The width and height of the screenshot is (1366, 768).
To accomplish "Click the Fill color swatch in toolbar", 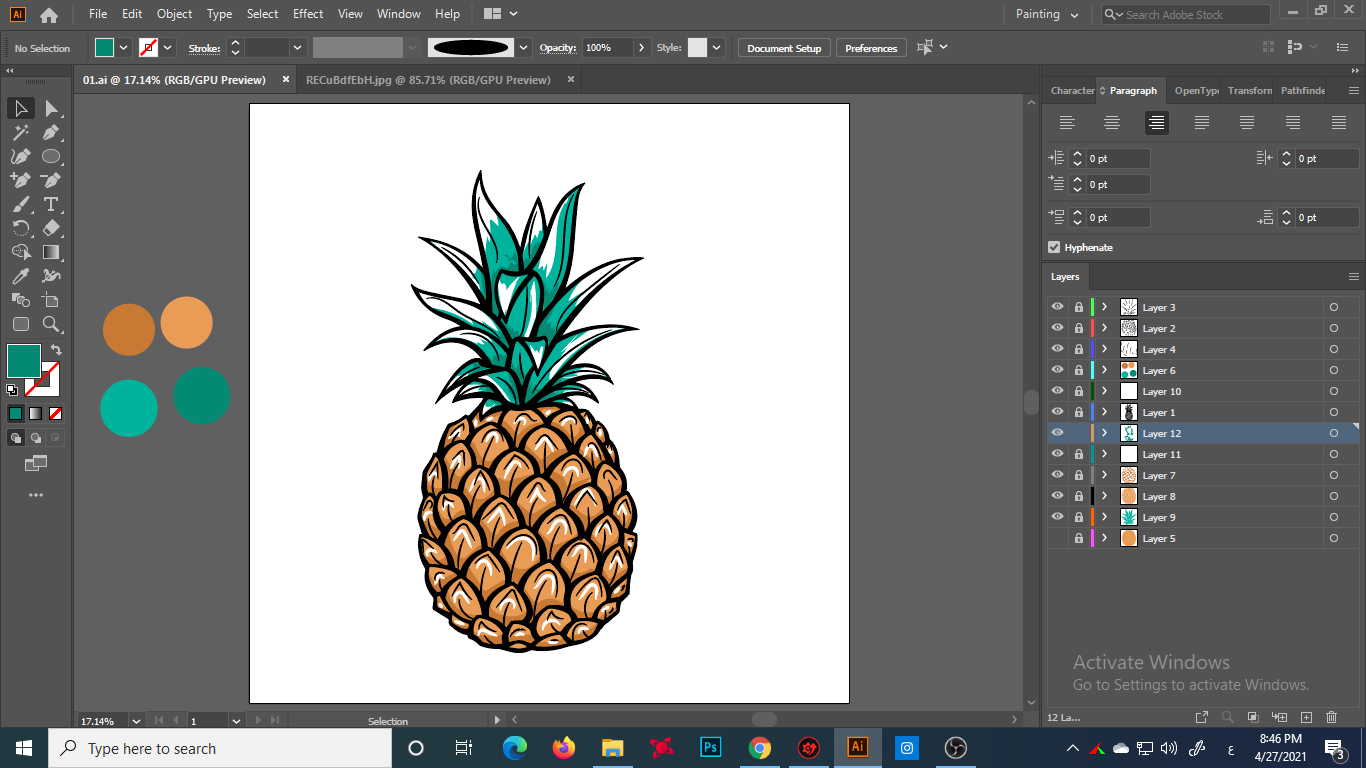I will pos(24,361).
